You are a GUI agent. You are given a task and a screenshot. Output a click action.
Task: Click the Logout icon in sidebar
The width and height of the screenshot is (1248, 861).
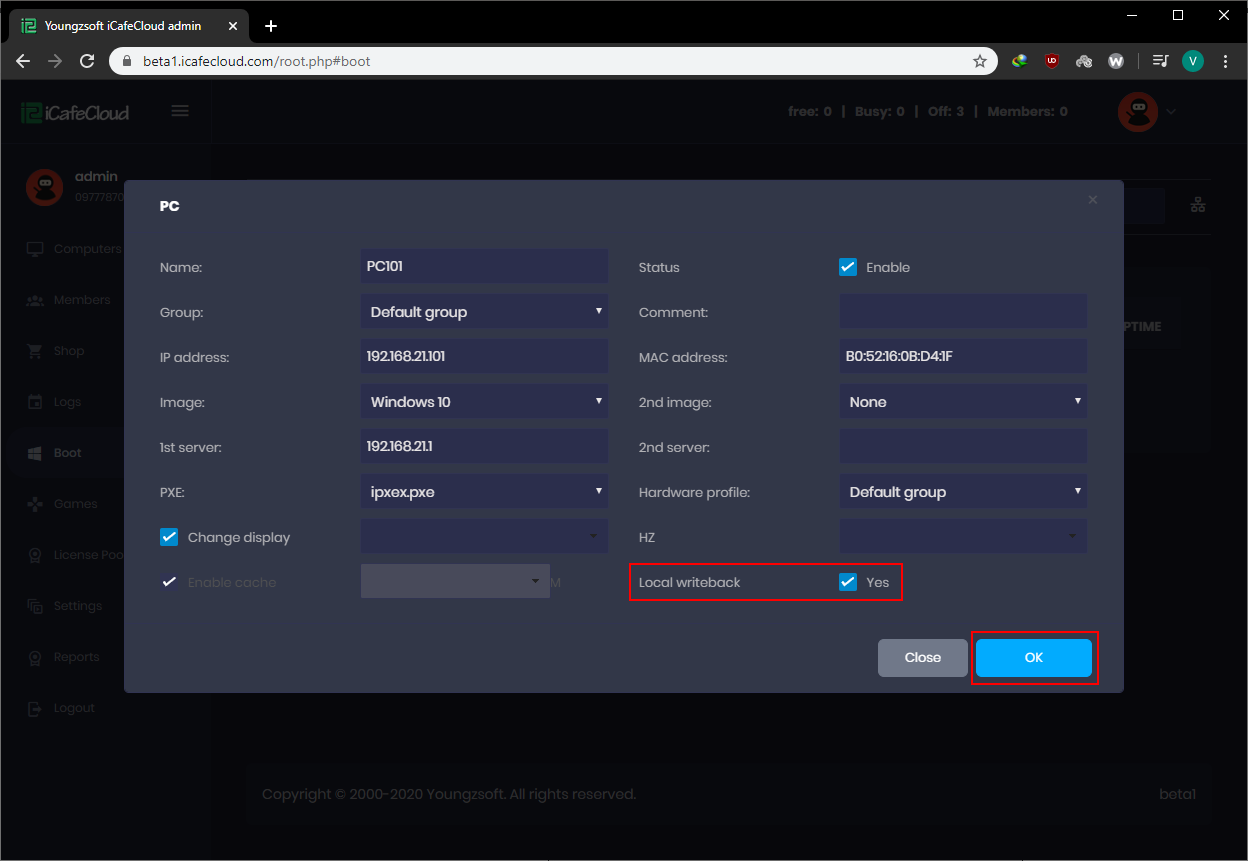35,707
